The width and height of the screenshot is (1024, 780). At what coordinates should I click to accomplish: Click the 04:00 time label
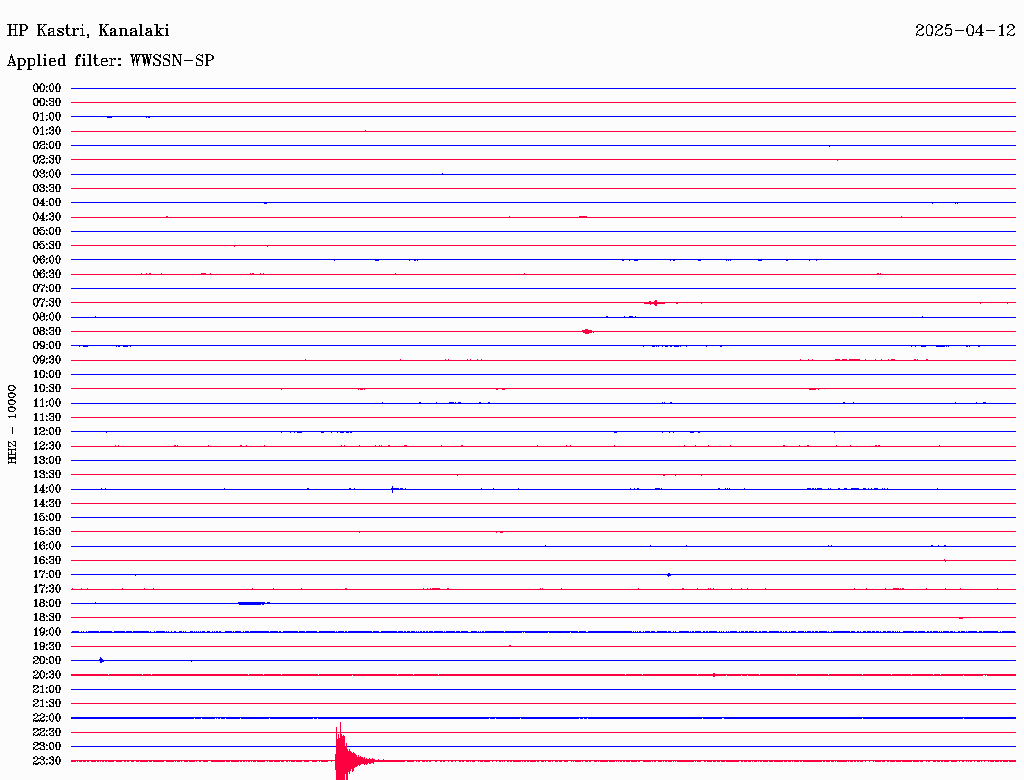(47, 203)
